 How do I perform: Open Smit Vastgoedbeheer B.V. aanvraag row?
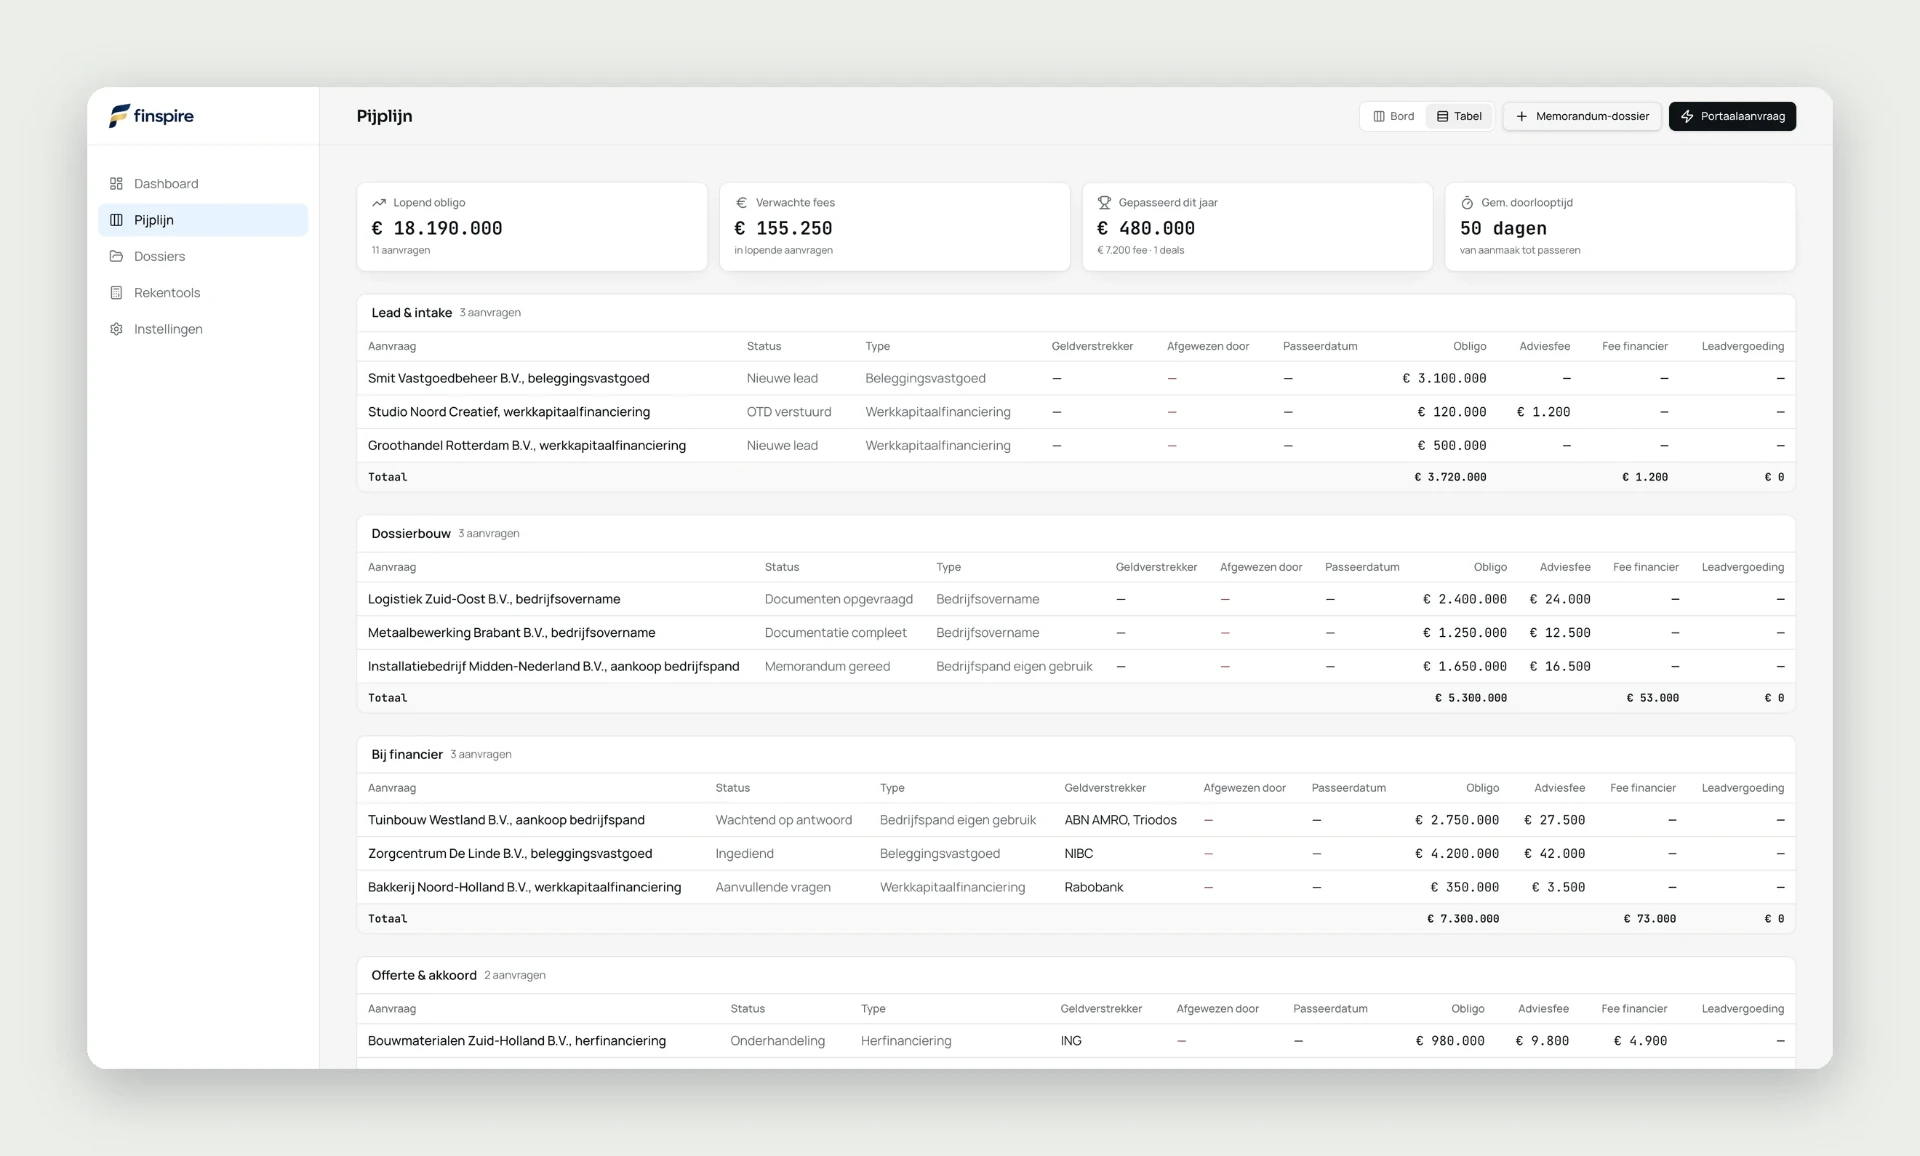(1076, 378)
